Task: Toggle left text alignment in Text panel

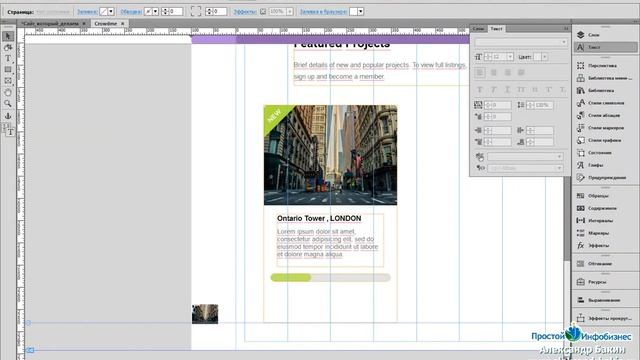Action: [x=480, y=73]
